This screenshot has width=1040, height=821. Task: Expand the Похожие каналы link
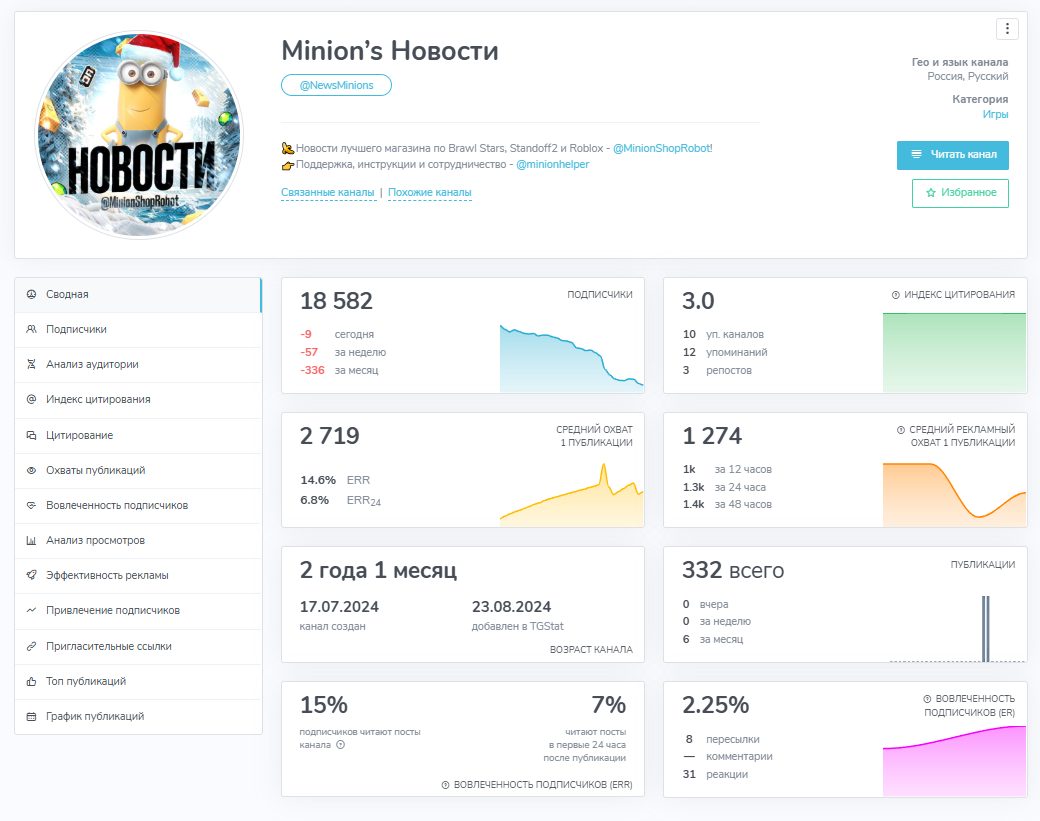coord(430,192)
